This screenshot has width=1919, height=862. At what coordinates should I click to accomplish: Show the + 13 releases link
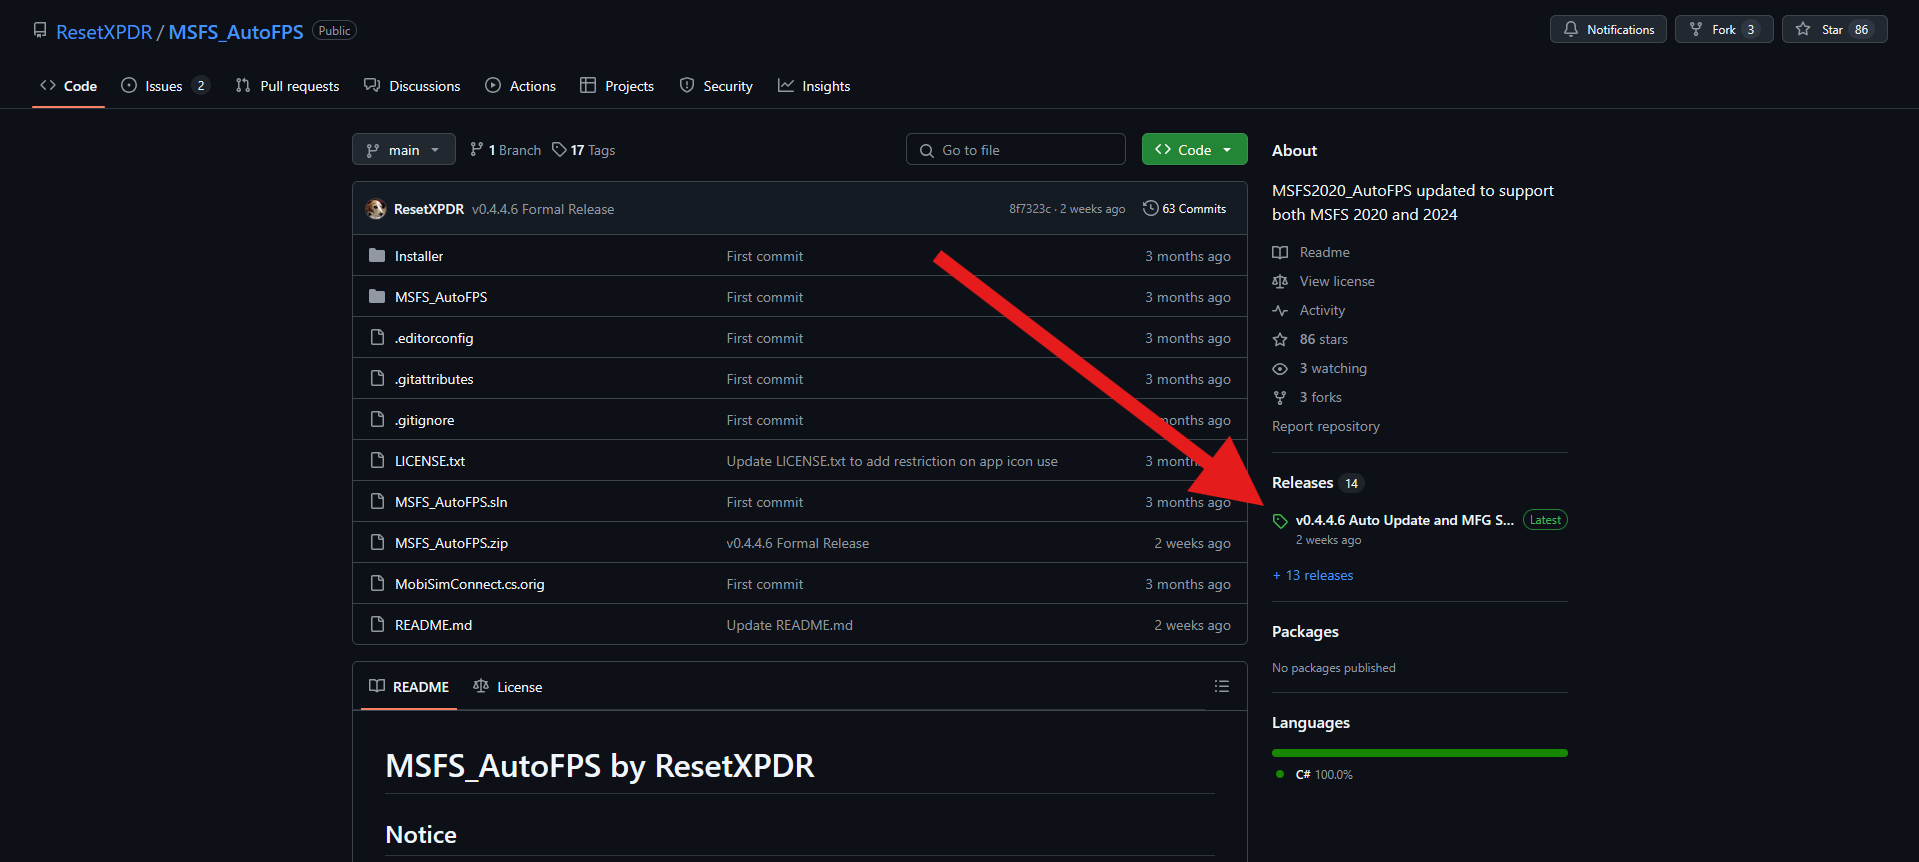pos(1313,576)
